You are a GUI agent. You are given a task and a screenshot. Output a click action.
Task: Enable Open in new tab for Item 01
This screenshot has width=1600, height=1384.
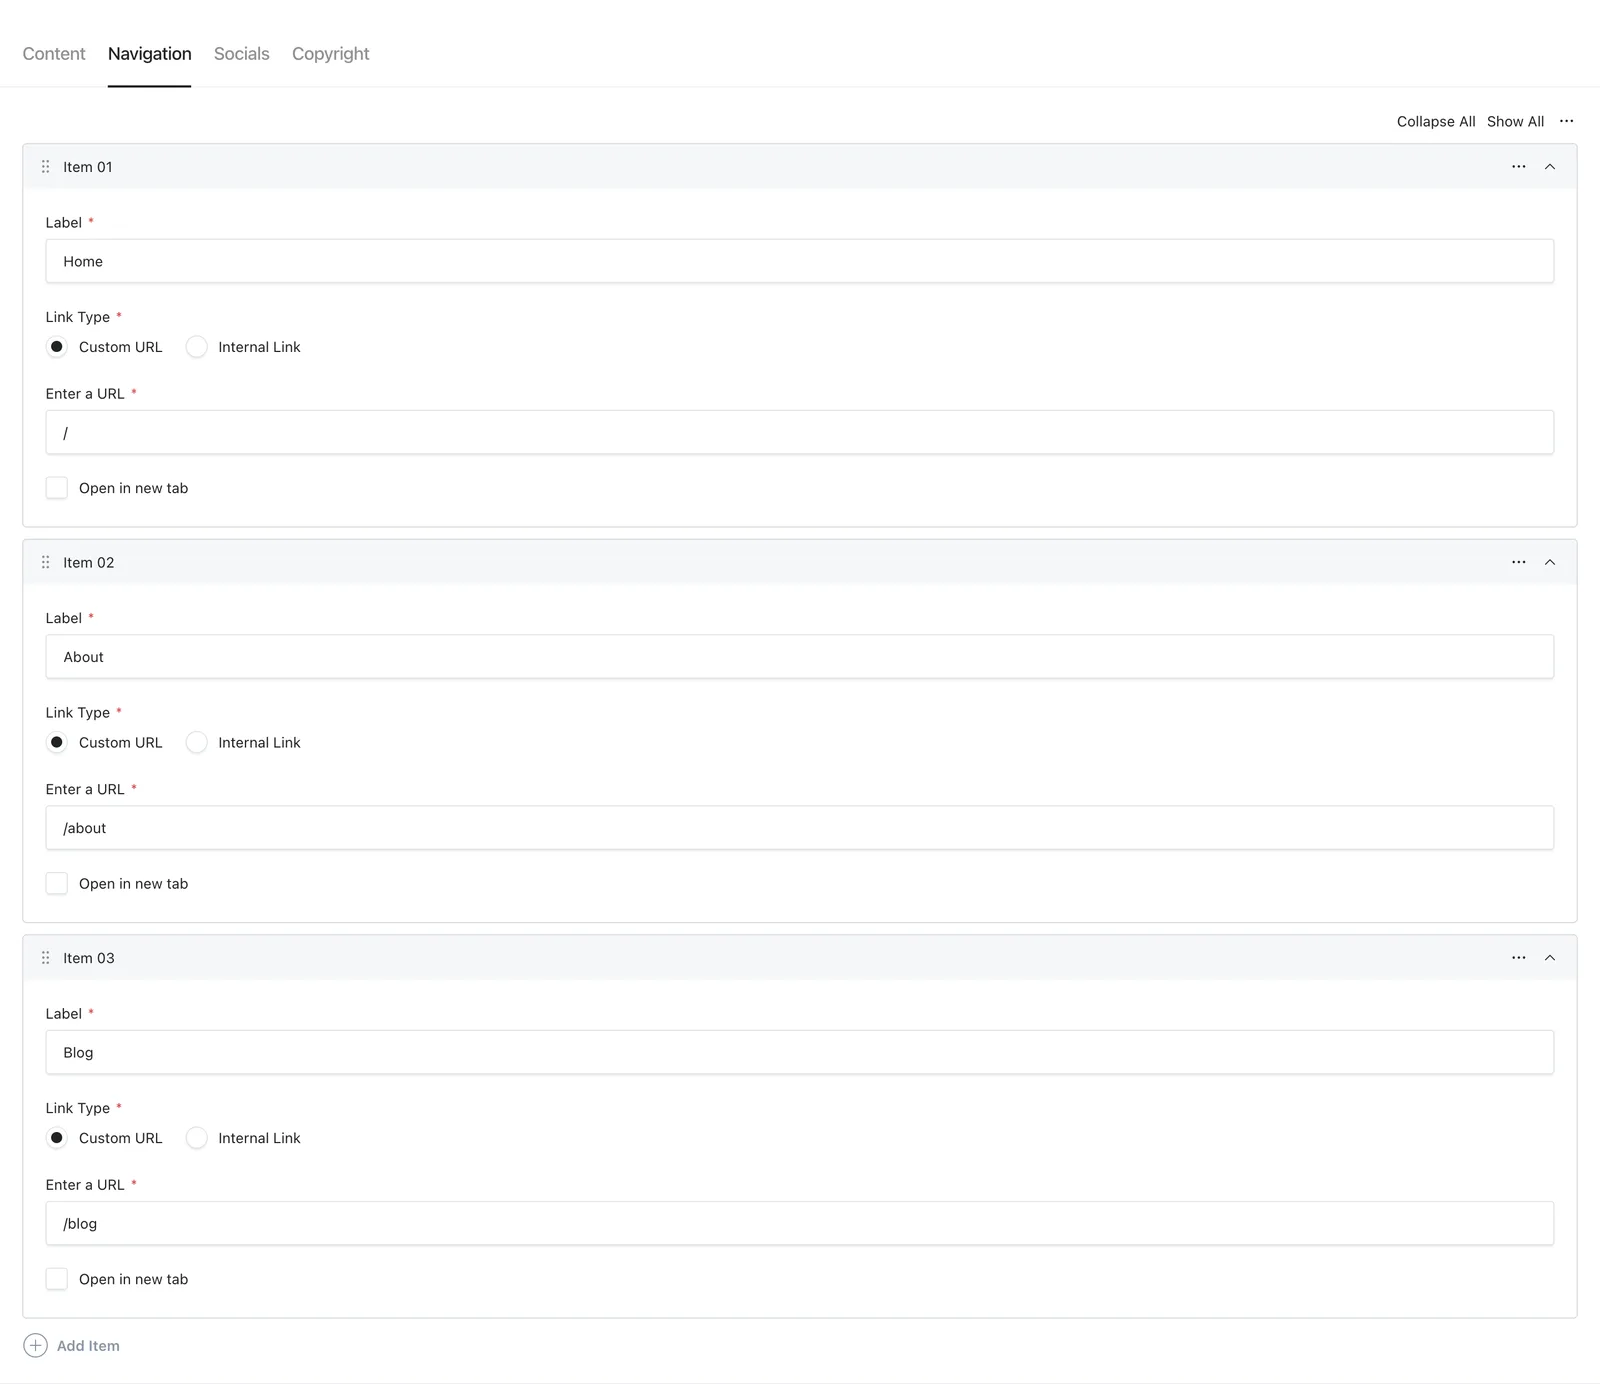[57, 488]
